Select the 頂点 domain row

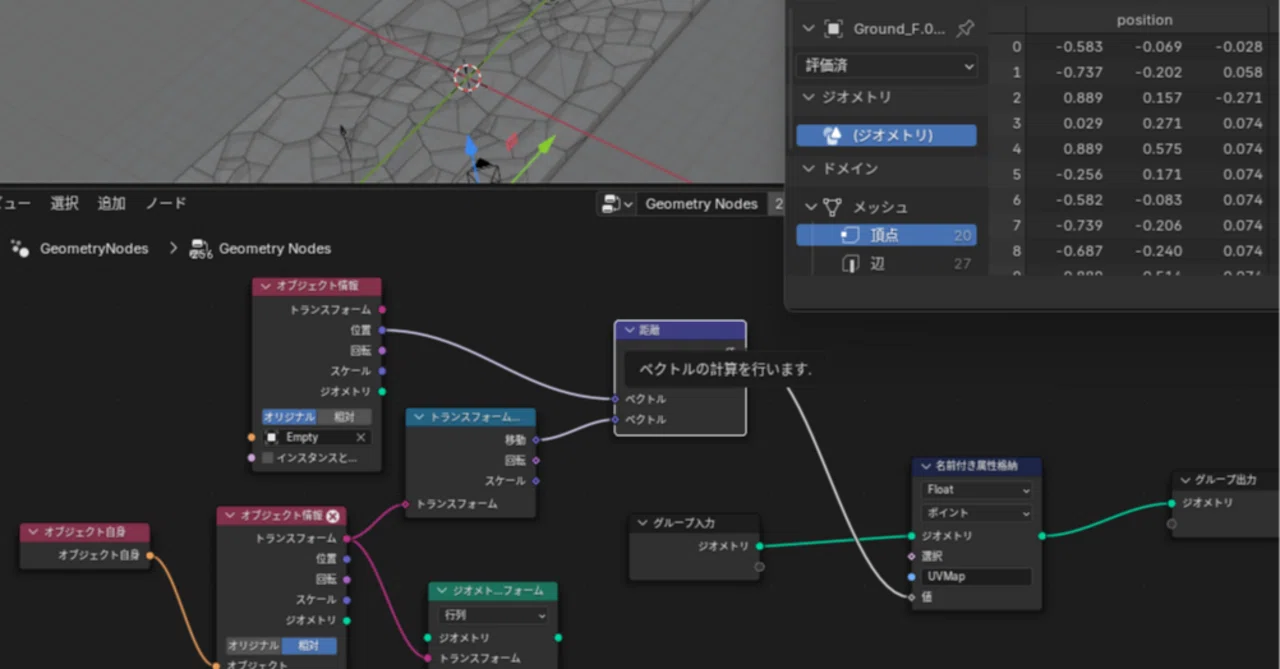click(886, 235)
